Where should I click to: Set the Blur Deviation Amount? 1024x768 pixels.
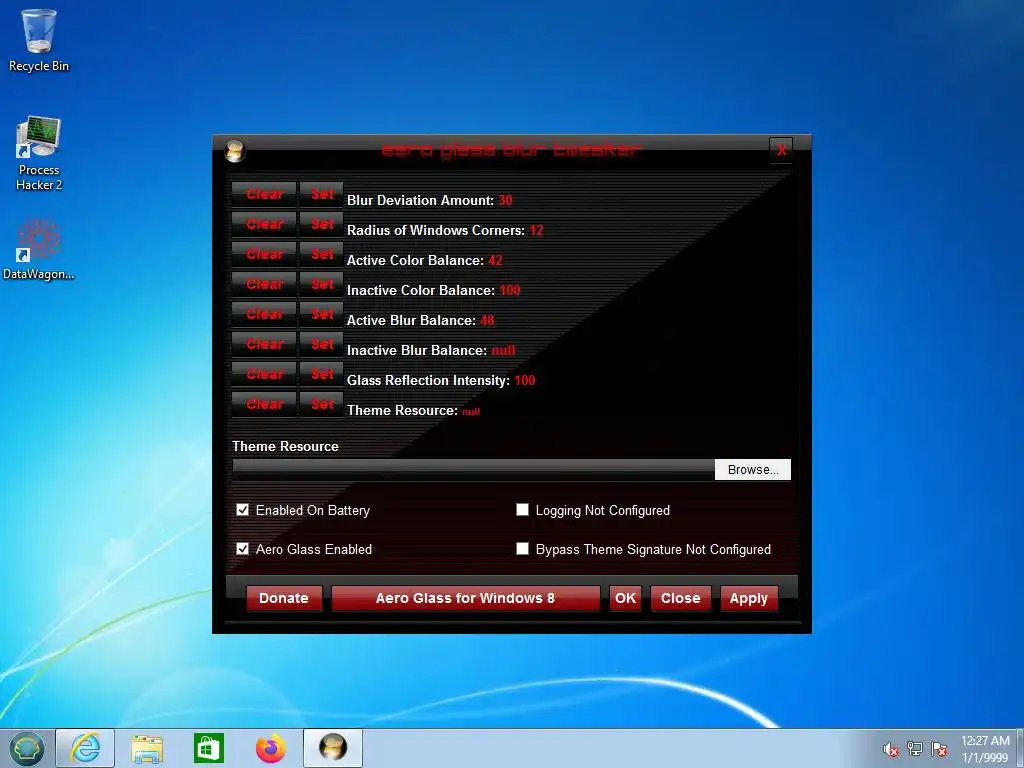[x=322, y=194]
